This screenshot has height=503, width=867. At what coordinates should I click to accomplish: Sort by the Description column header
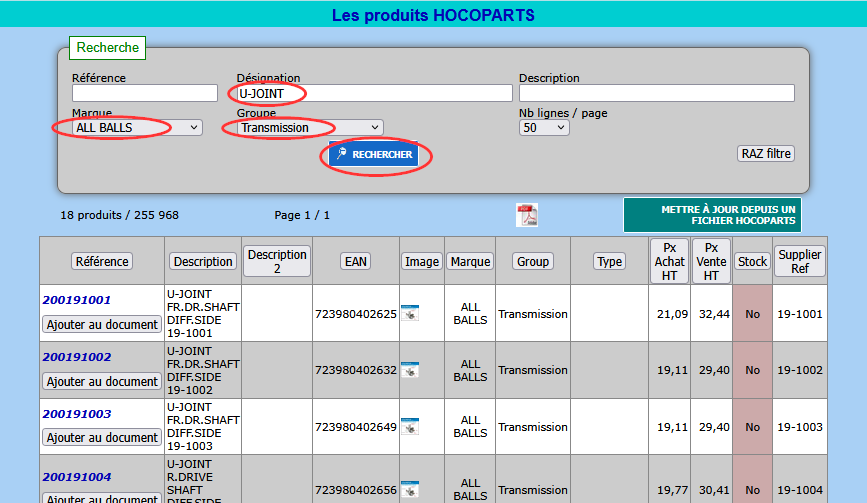(x=203, y=261)
